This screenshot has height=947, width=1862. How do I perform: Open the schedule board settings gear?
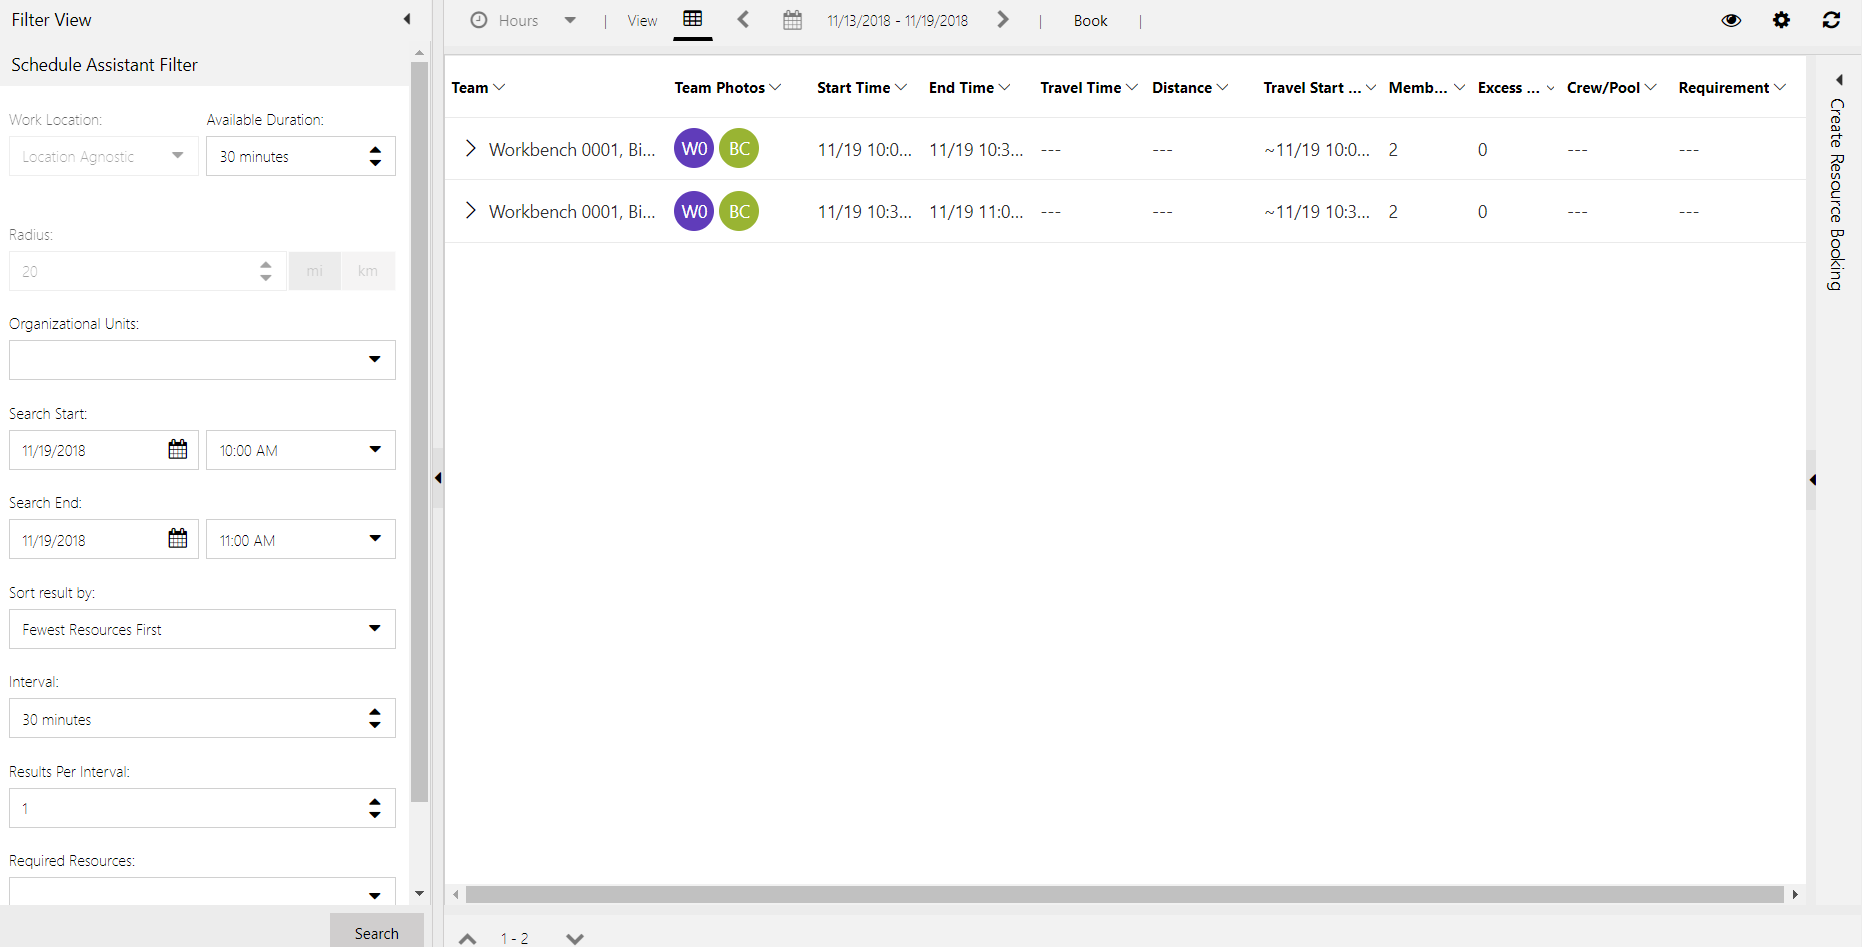pyautogui.click(x=1781, y=20)
